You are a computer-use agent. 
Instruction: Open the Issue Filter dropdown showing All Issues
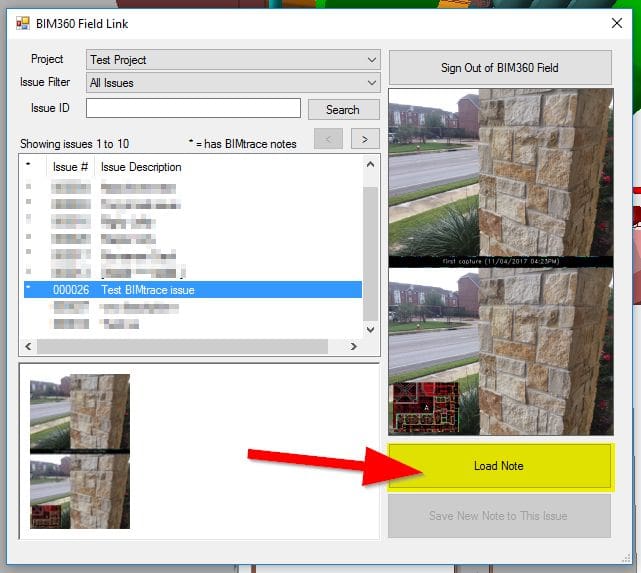pos(233,83)
